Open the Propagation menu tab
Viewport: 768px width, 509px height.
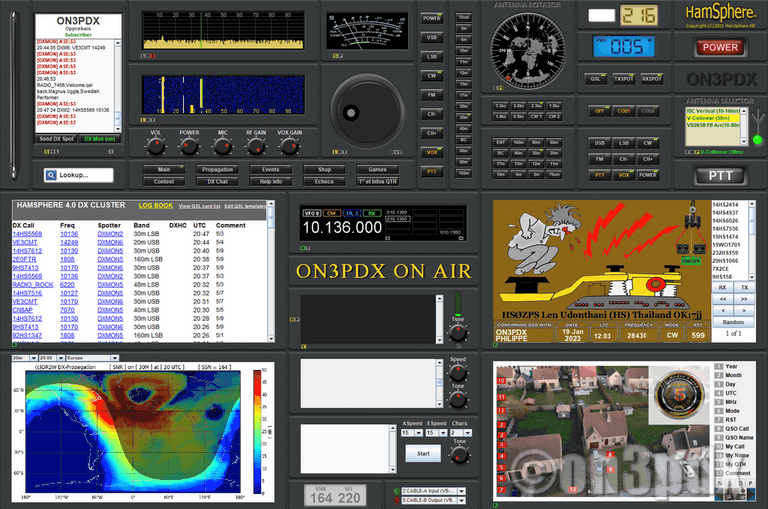[x=216, y=170]
